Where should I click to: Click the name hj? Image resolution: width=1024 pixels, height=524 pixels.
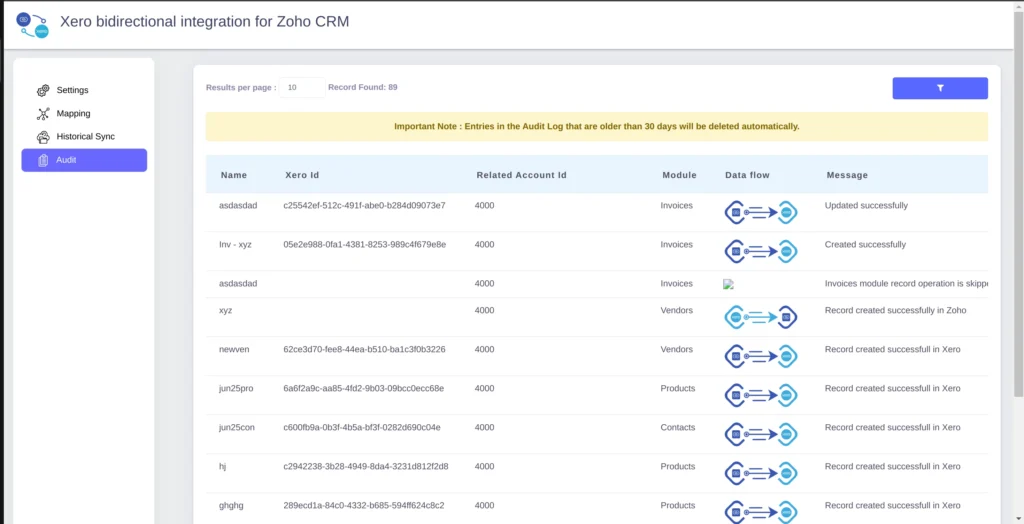coord(223,467)
